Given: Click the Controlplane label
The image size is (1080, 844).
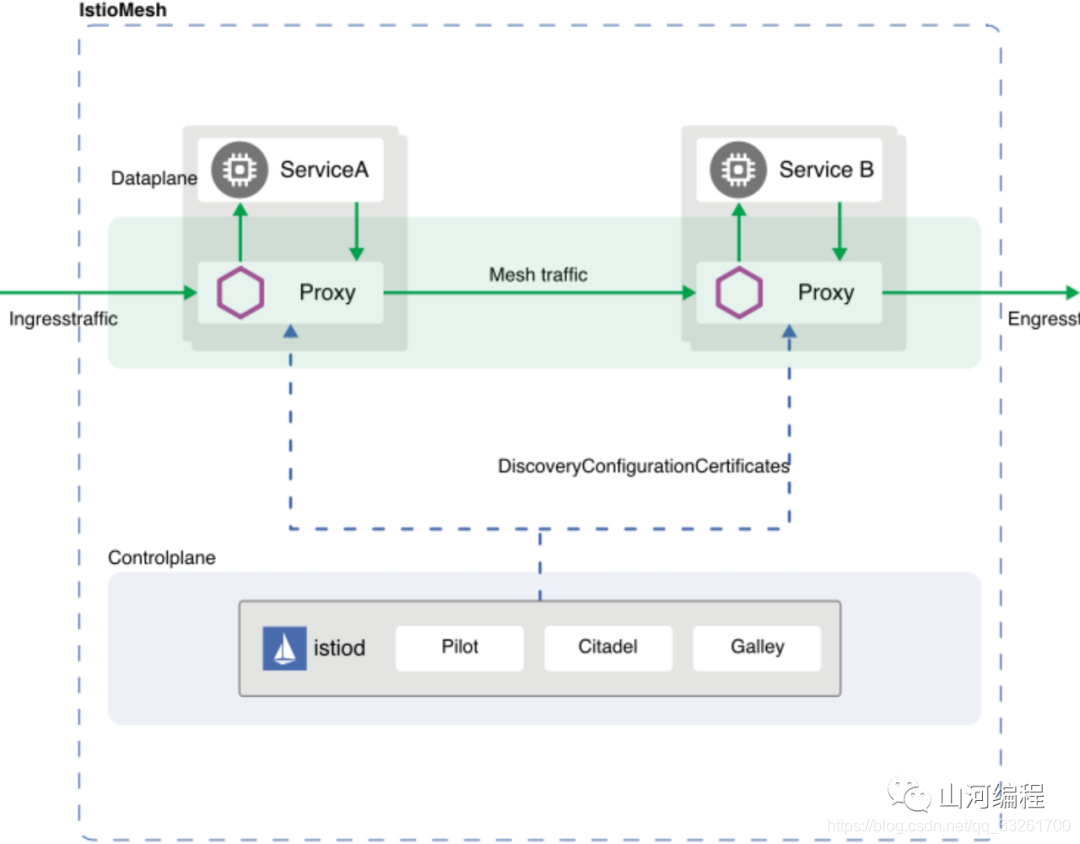Looking at the screenshot, I should (x=162, y=557).
